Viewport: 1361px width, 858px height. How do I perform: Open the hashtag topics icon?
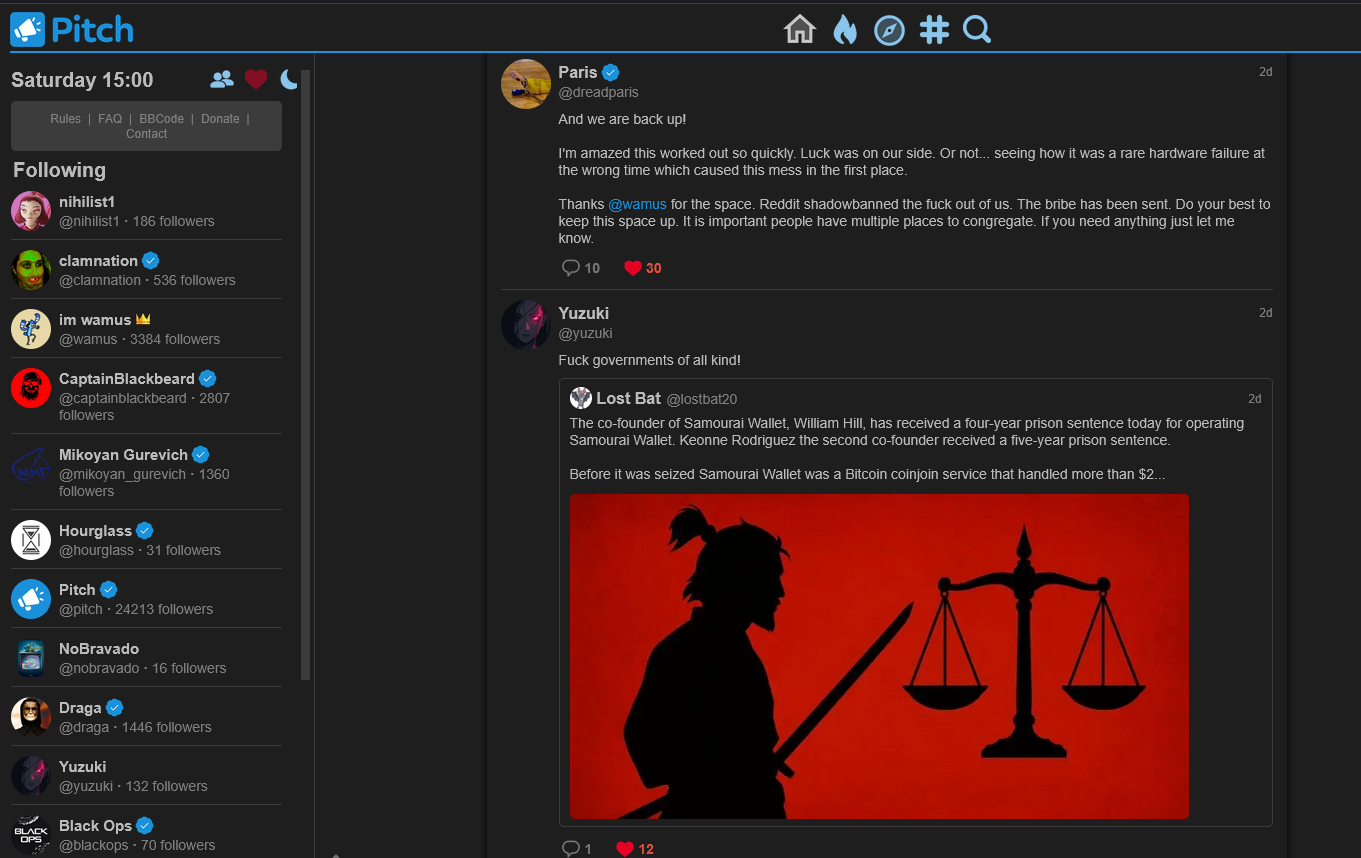tap(934, 30)
